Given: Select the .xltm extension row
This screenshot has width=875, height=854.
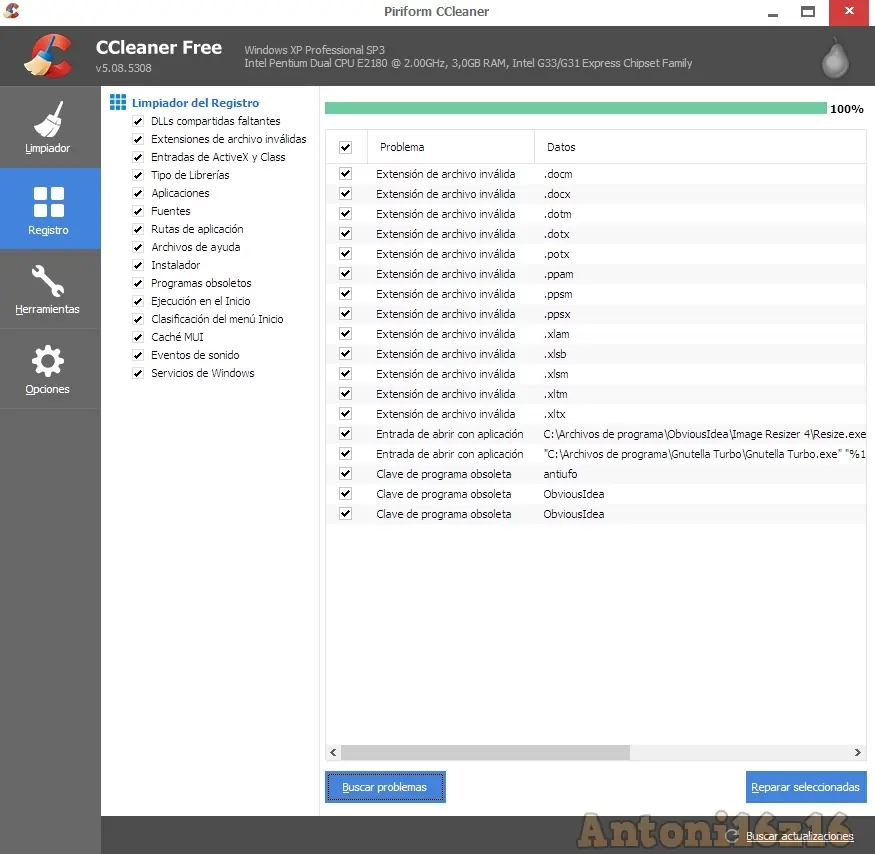Looking at the screenshot, I should pos(596,394).
